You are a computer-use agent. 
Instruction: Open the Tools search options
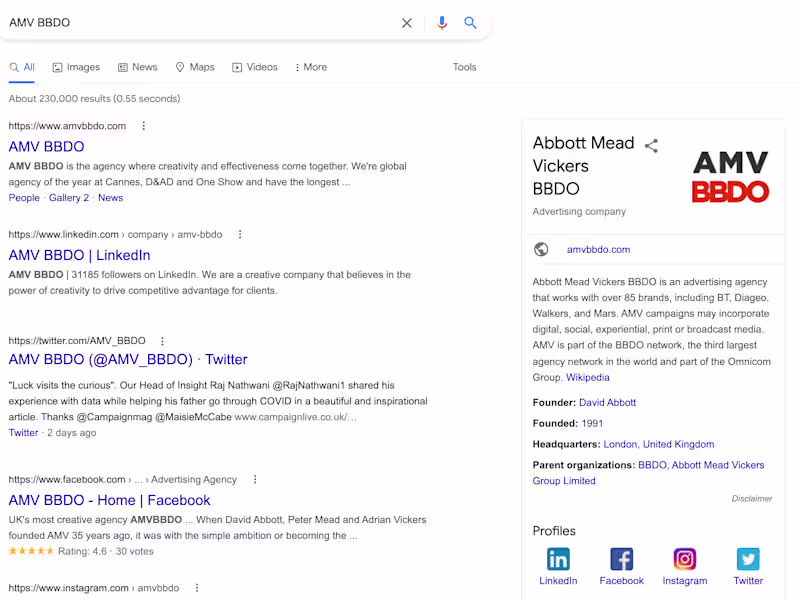pyautogui.click(x=465, y=67)
